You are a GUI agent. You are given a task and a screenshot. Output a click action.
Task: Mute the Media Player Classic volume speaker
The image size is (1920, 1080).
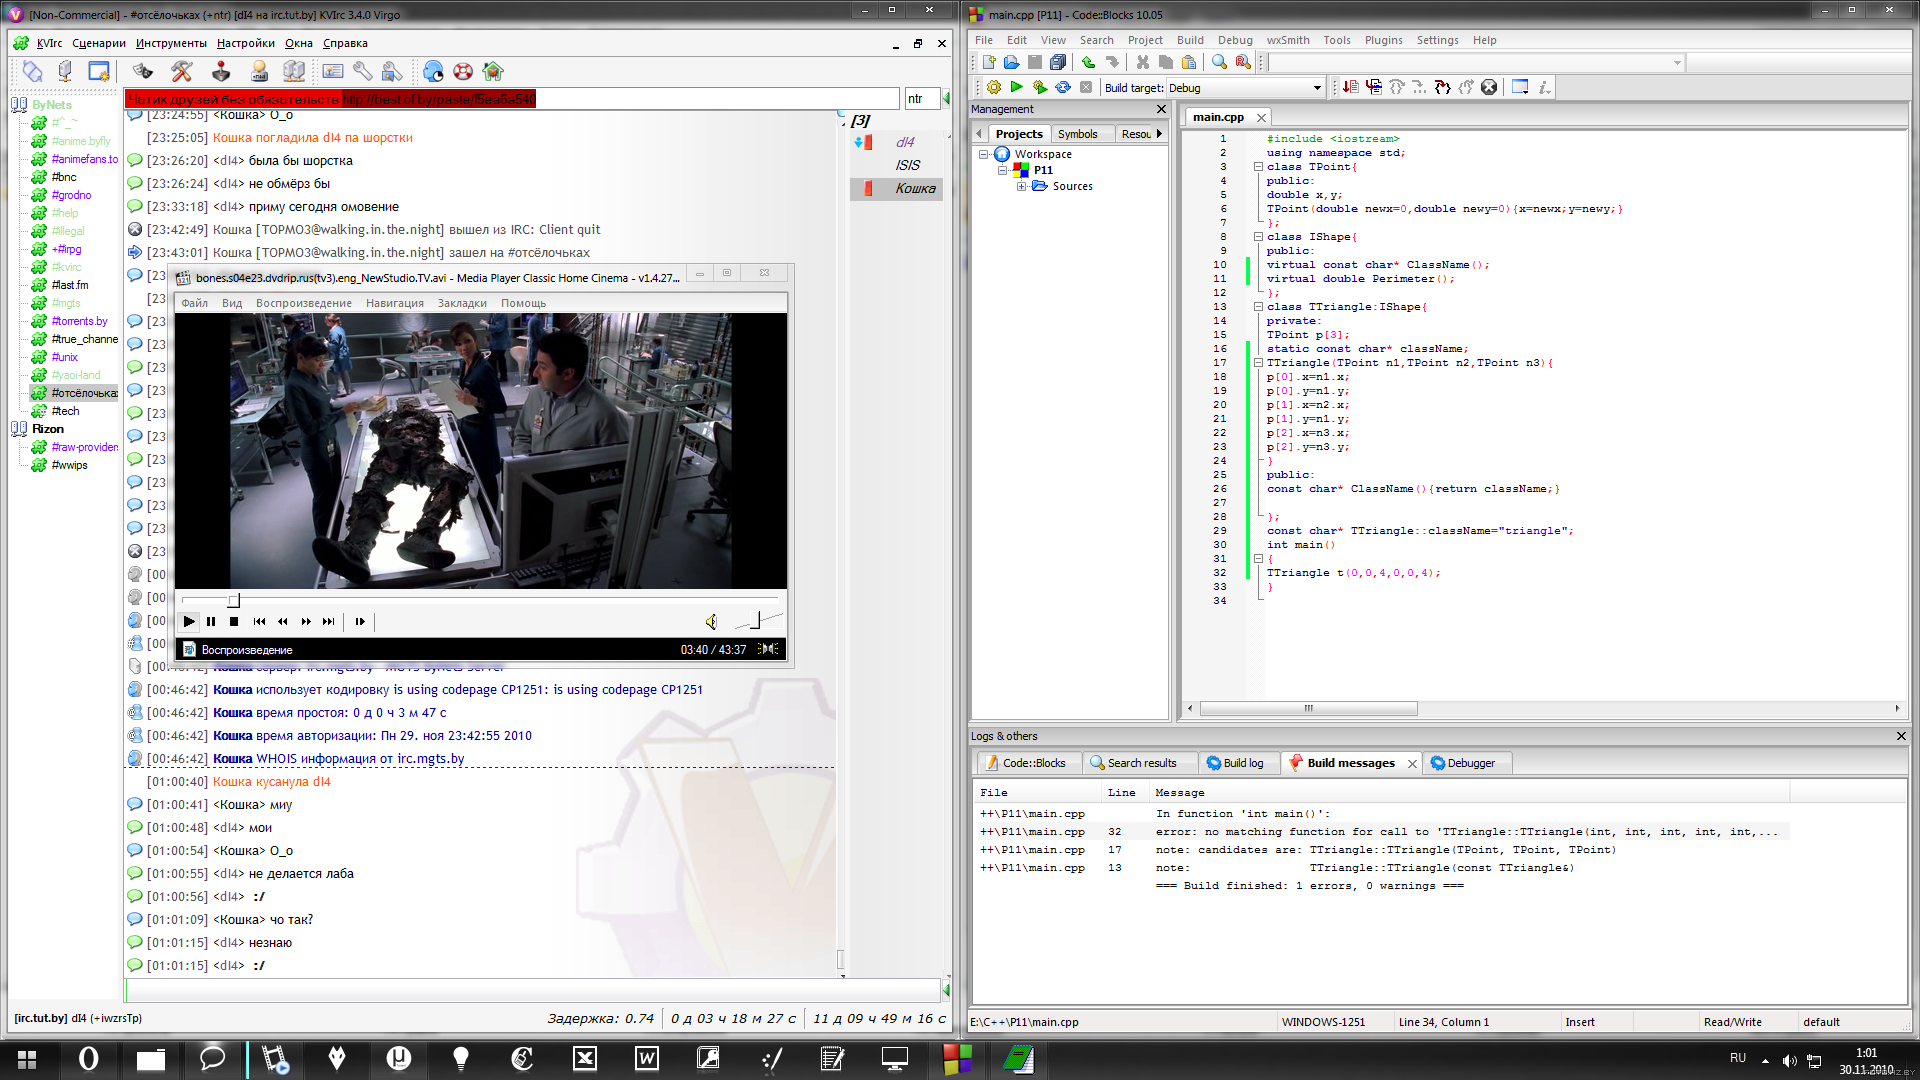[x=711, y=622]
